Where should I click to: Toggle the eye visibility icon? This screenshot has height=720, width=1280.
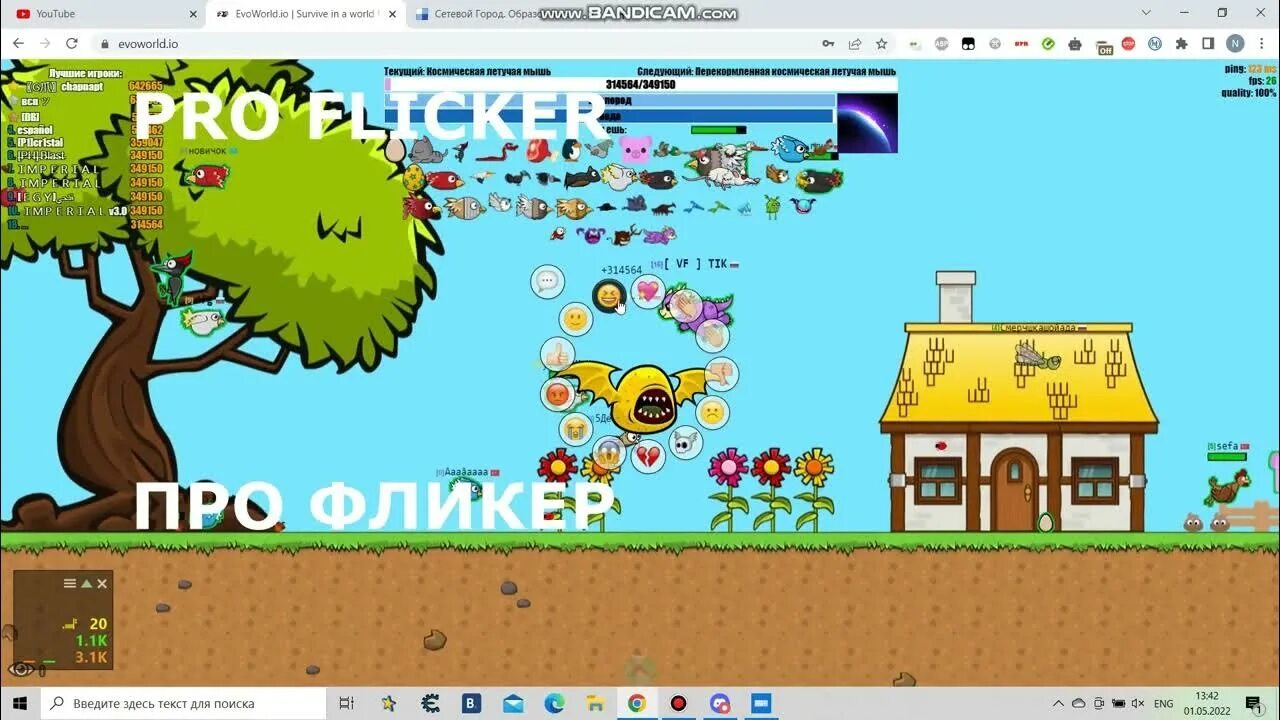[x=20, y=669]
